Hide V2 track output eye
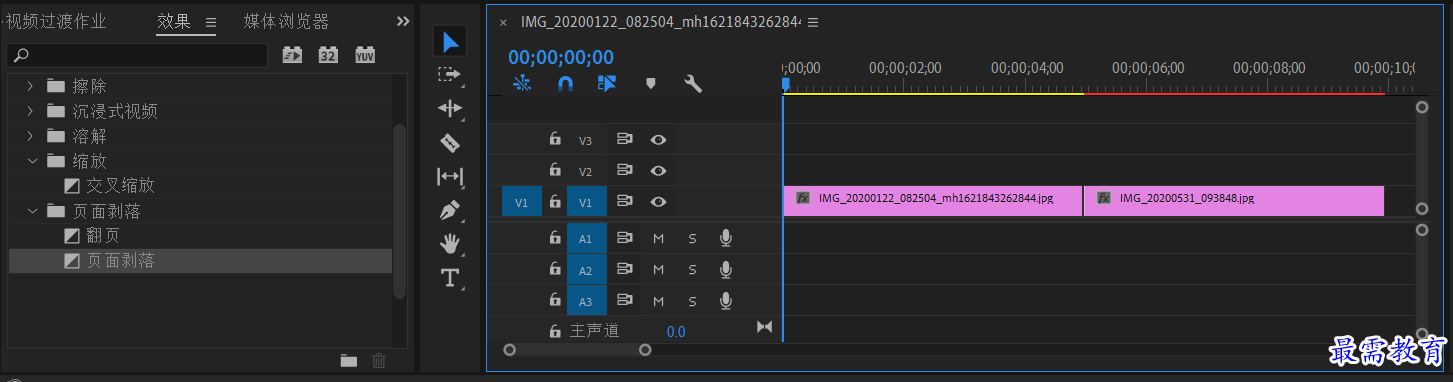 point(658,170)
